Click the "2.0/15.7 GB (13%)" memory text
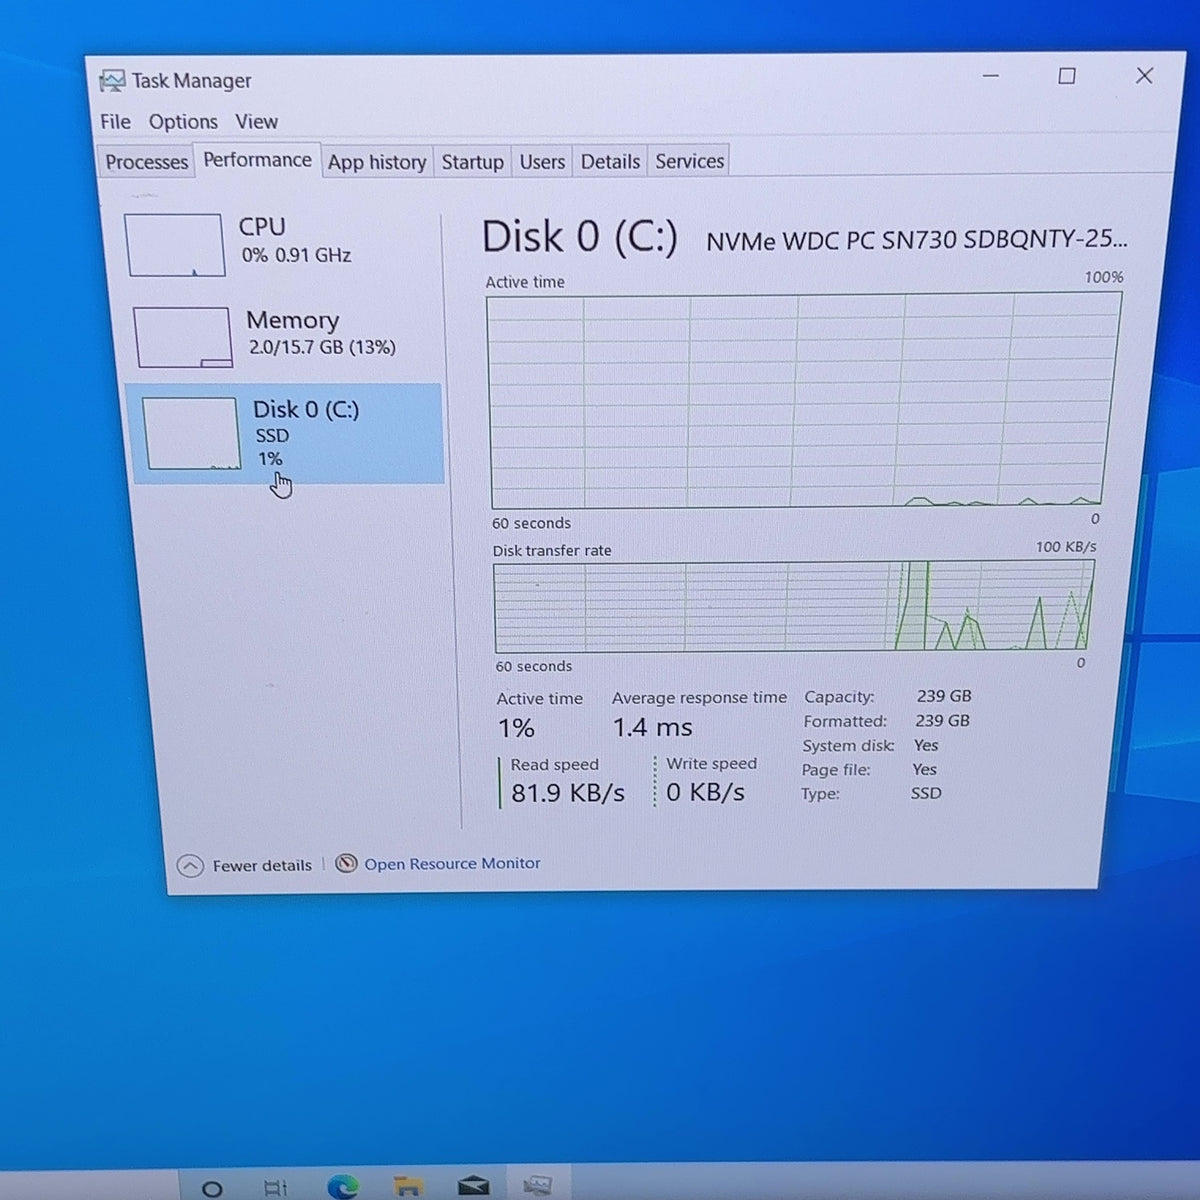 click(322, 347)
